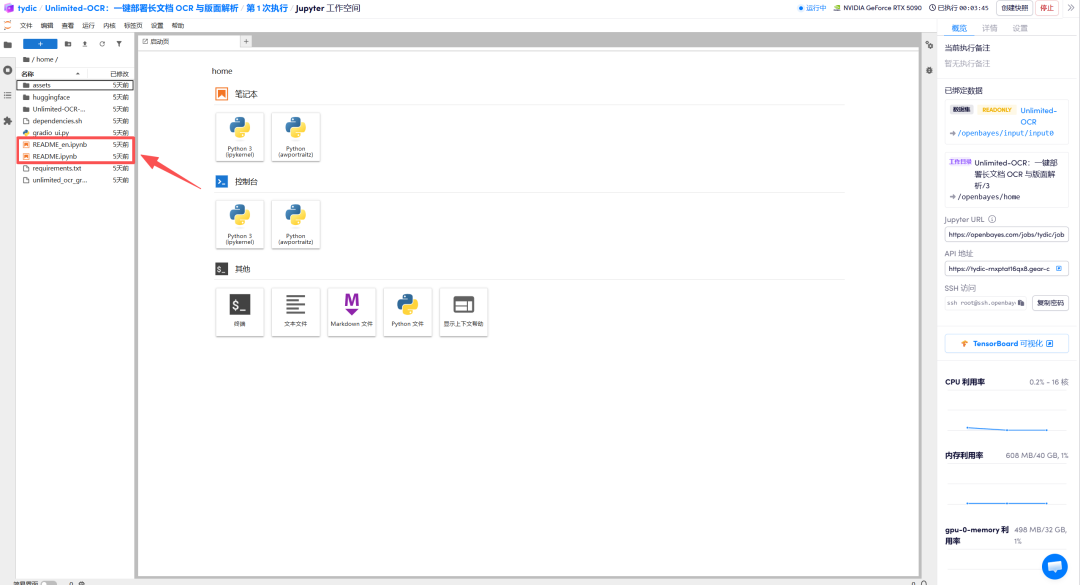Click the Jupyter URL field
The image size is (1080, 585).
point(1006,234)
